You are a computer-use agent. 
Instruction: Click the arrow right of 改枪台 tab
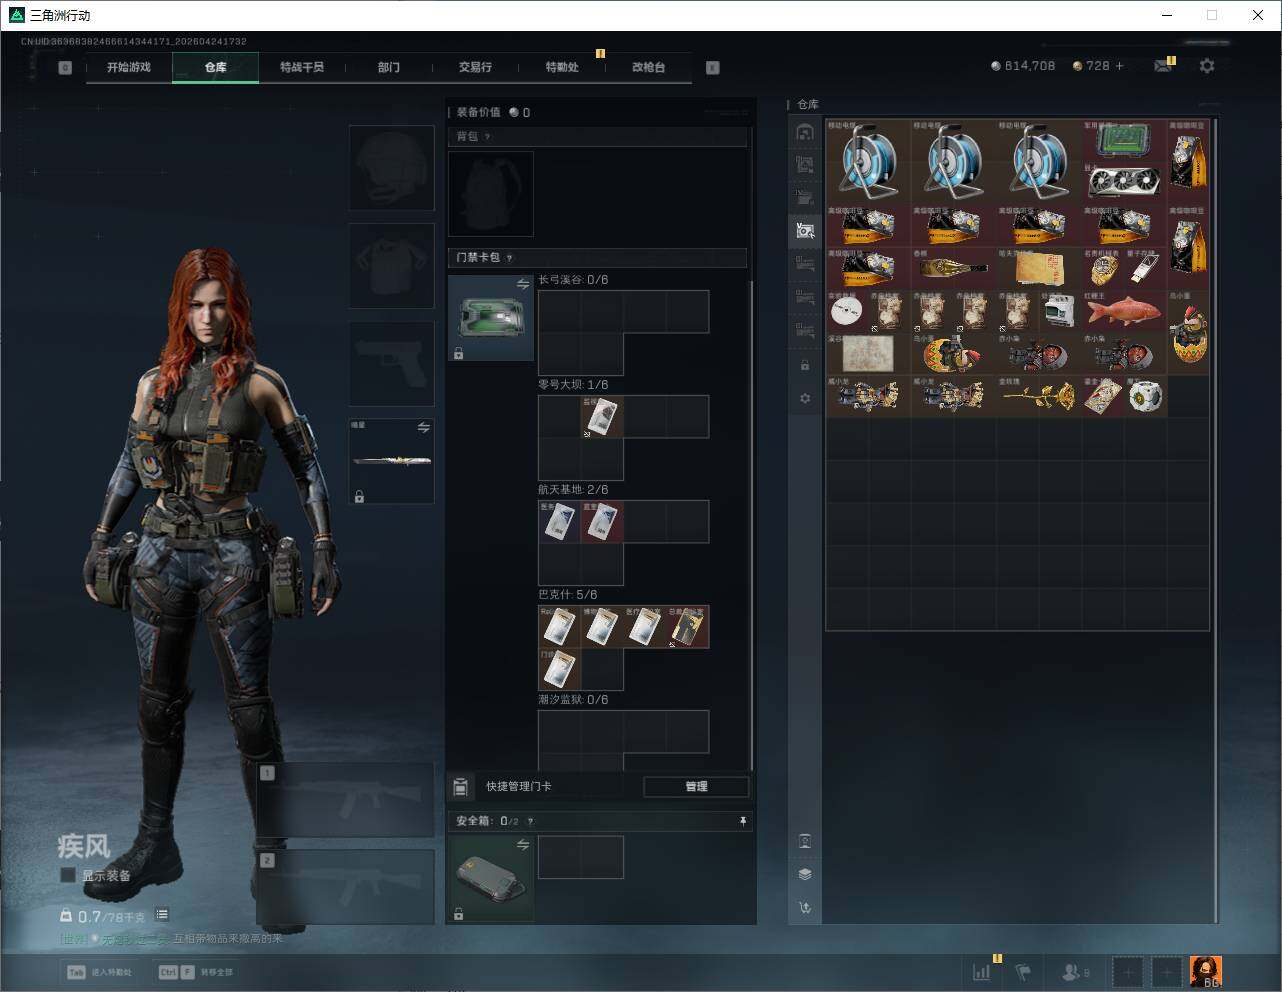pyautogui.click(x=712, y=68)
